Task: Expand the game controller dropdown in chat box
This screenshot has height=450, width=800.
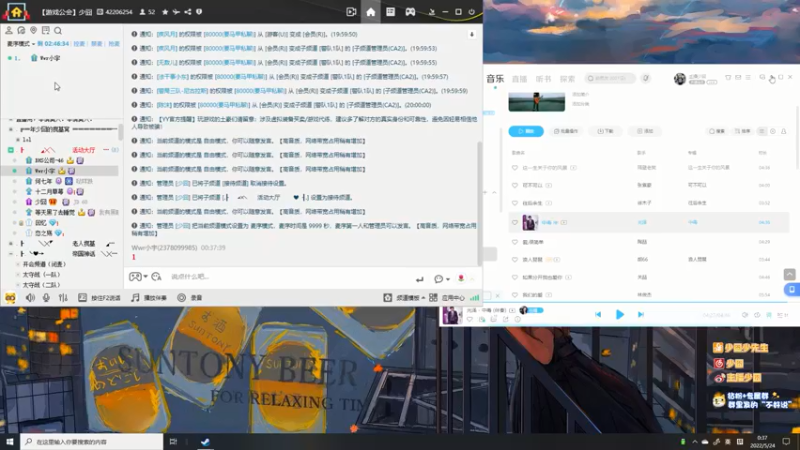Action: pos(145,277)
